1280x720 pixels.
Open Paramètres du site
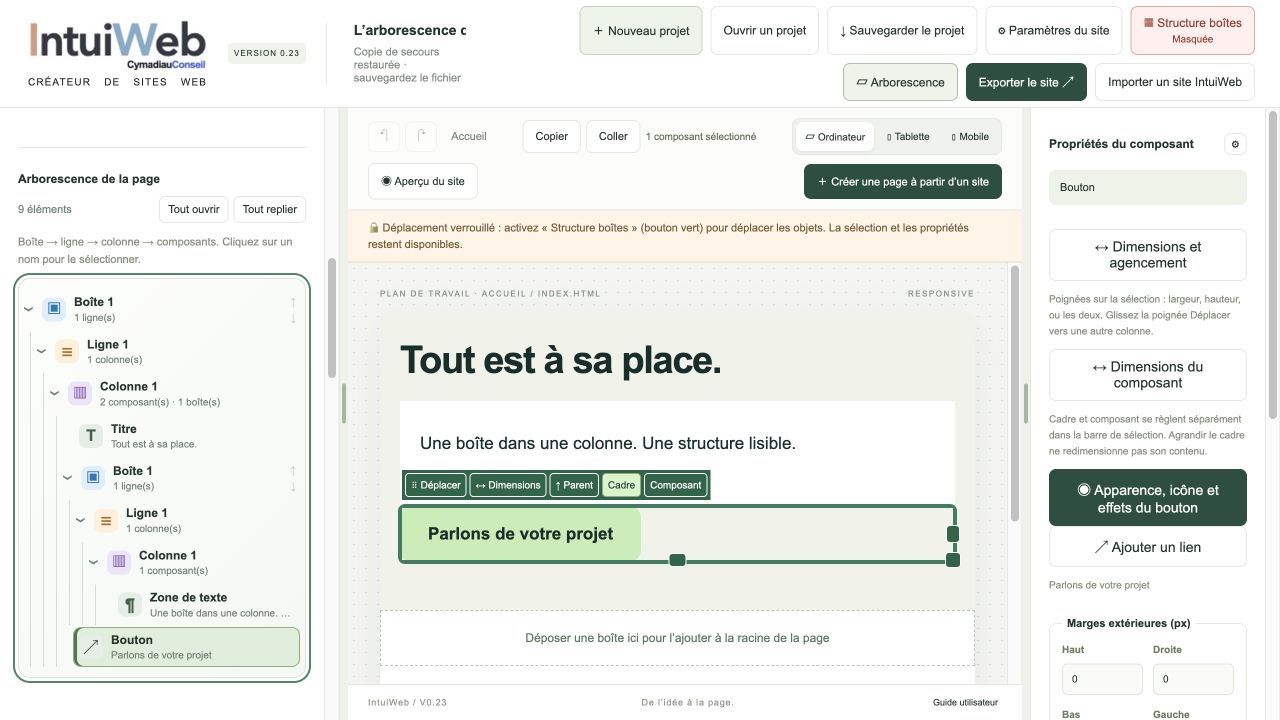pyautogui.click(x=1054, y=30)
